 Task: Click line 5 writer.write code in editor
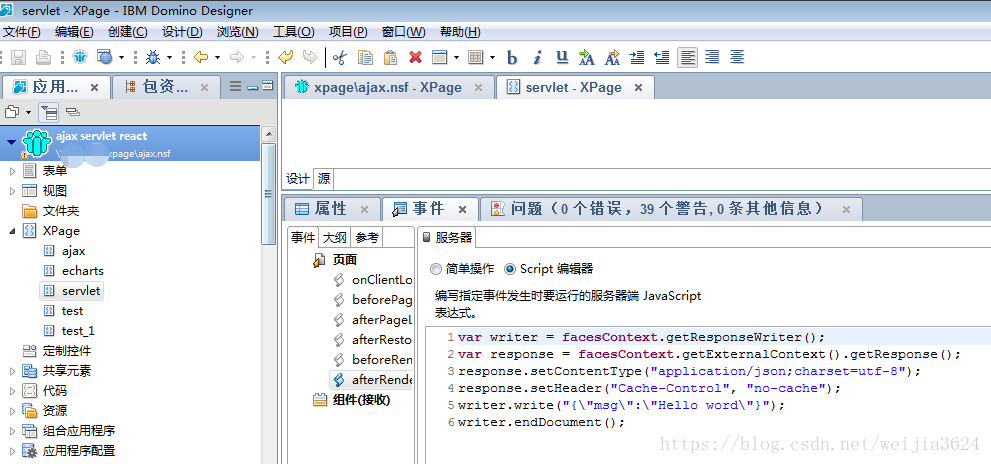pyautogui.click(x=621, y=405)
